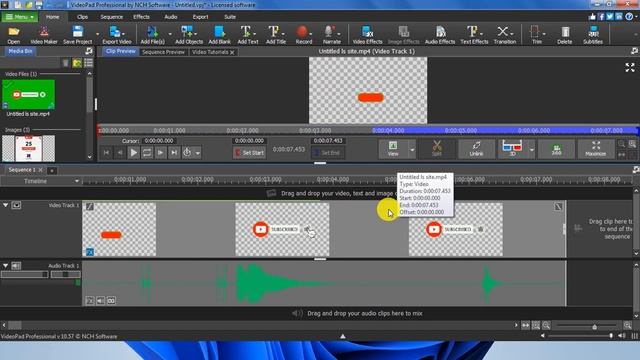Switch to the Home ribbon tab
The width and height of the screenshot is (640, 360).
(53, 17)
